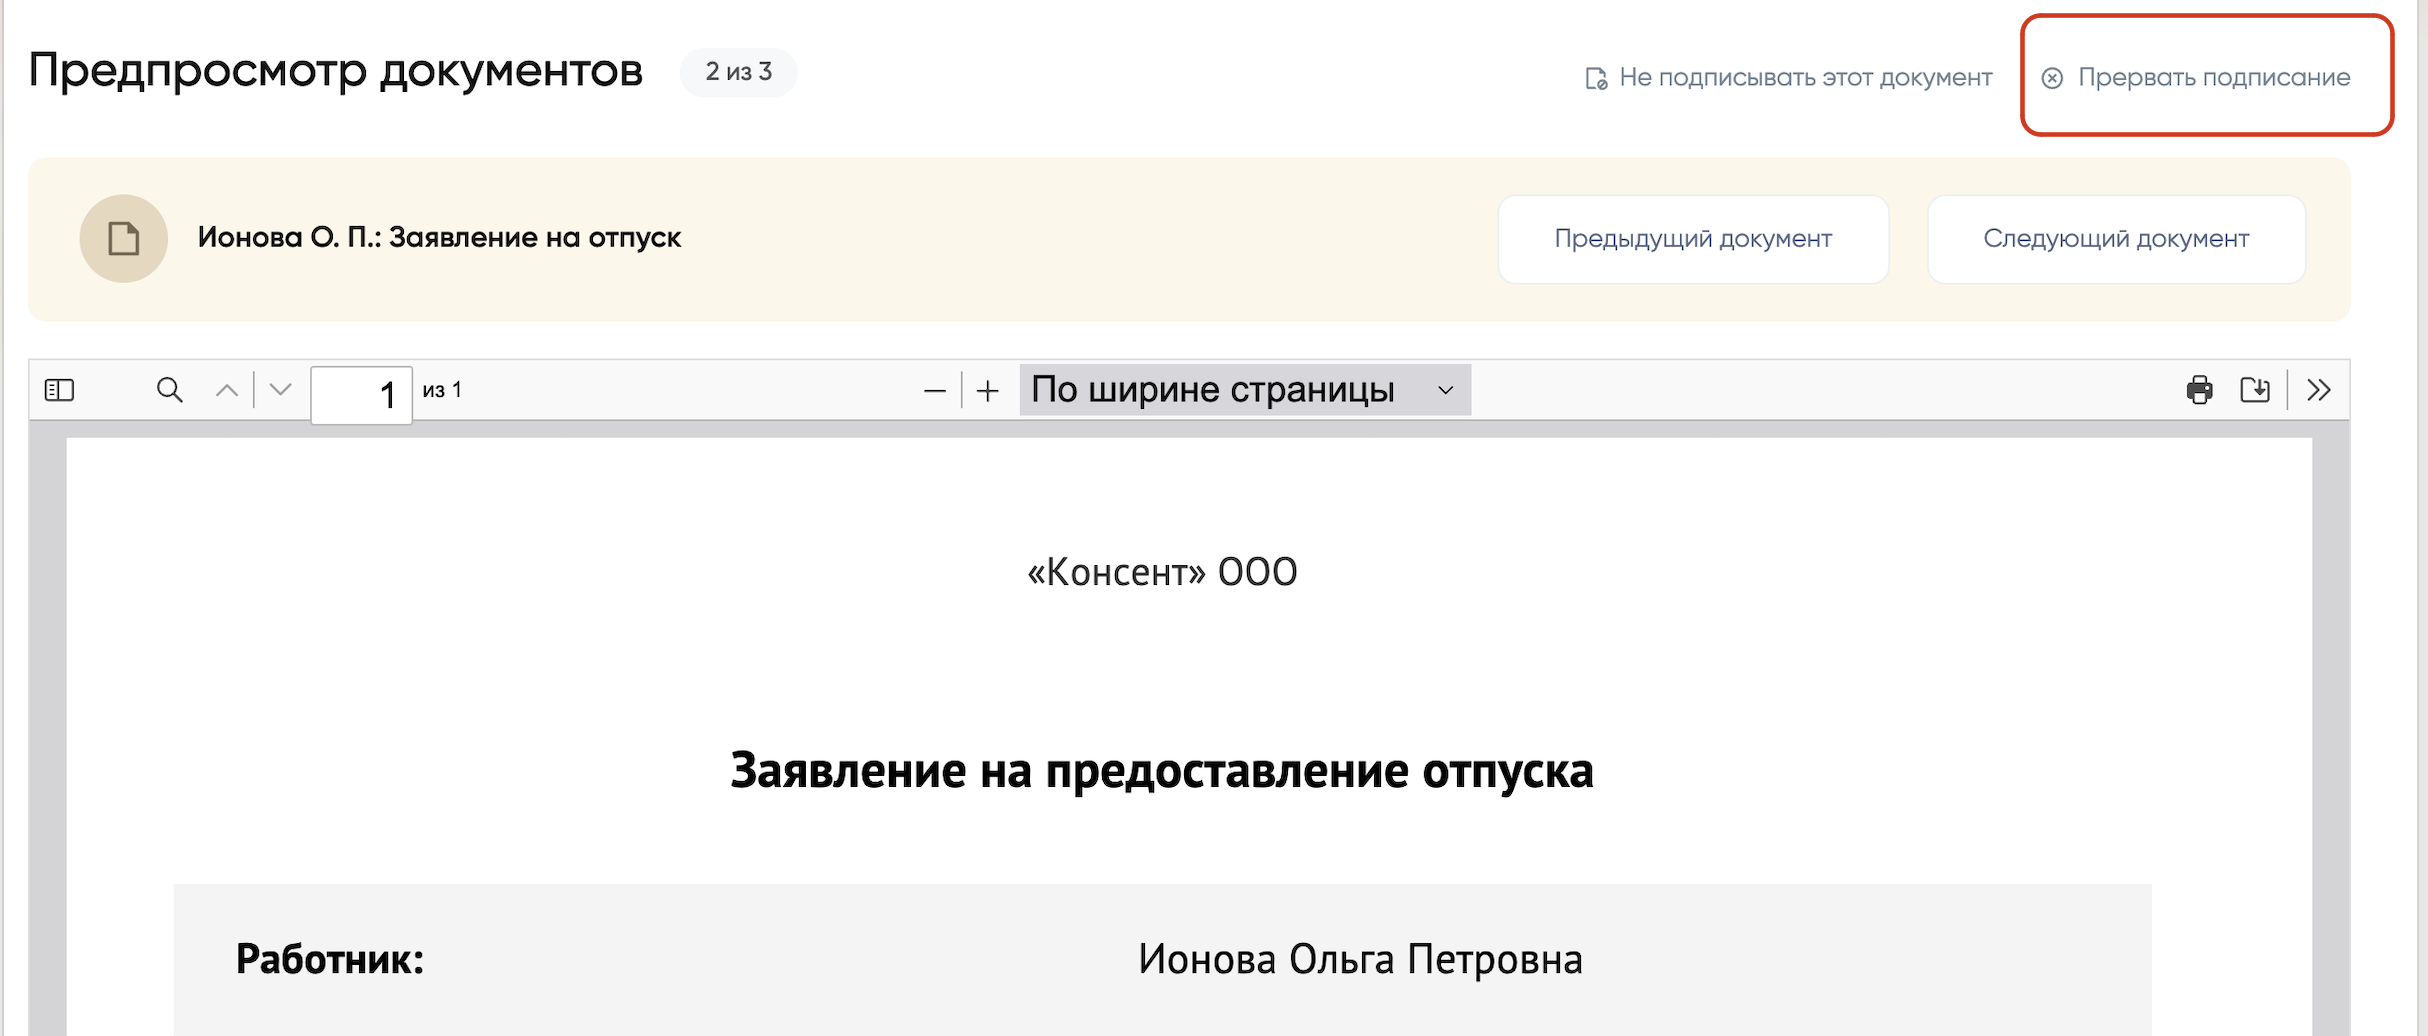2428x1036 pixels.
Task: Expand additional viewer tools with double chevron
Action: (2319, 390)
